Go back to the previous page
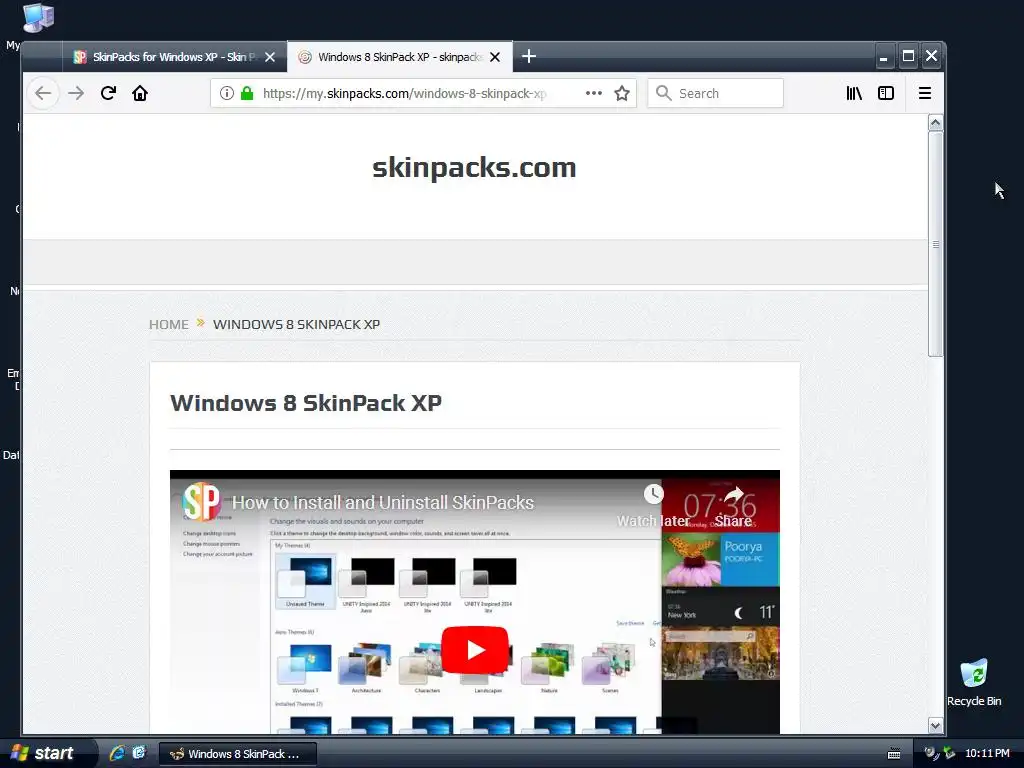Image resolution: width=1024 pixels, height=768 pixels. (x=43, y=93)
